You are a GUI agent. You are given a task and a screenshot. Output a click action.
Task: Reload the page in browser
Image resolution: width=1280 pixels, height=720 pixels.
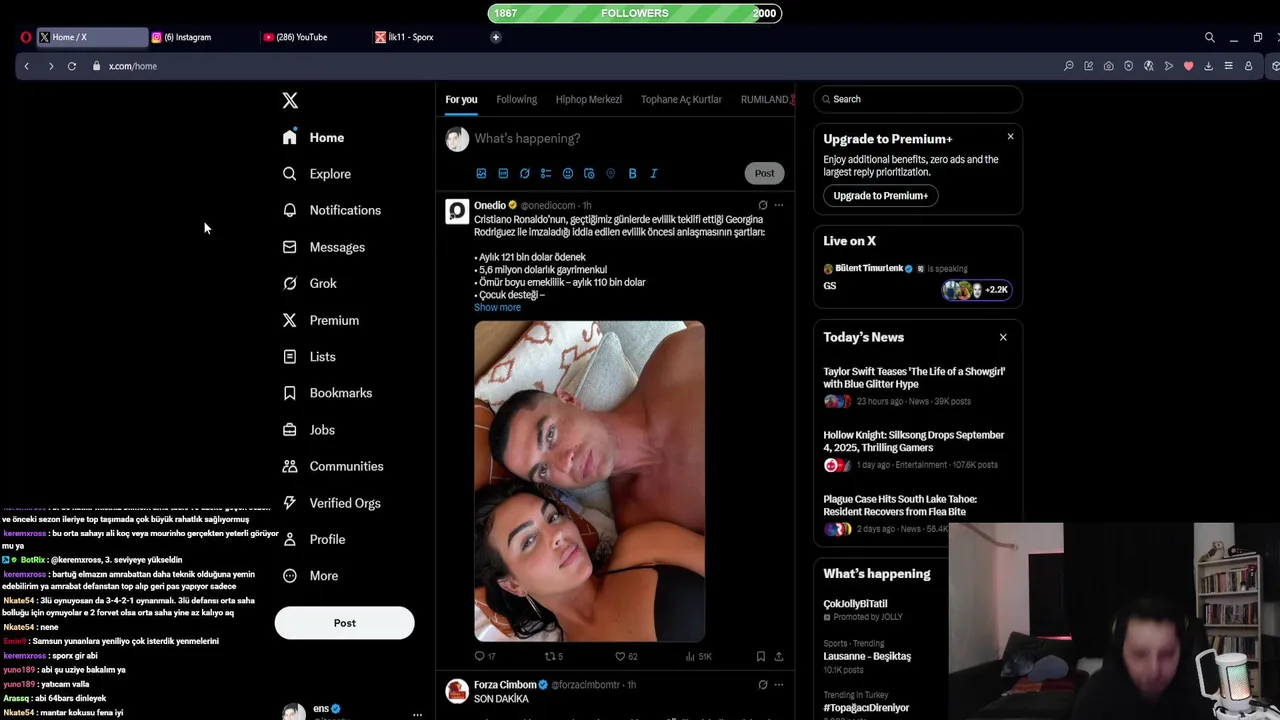coord(72,66)
